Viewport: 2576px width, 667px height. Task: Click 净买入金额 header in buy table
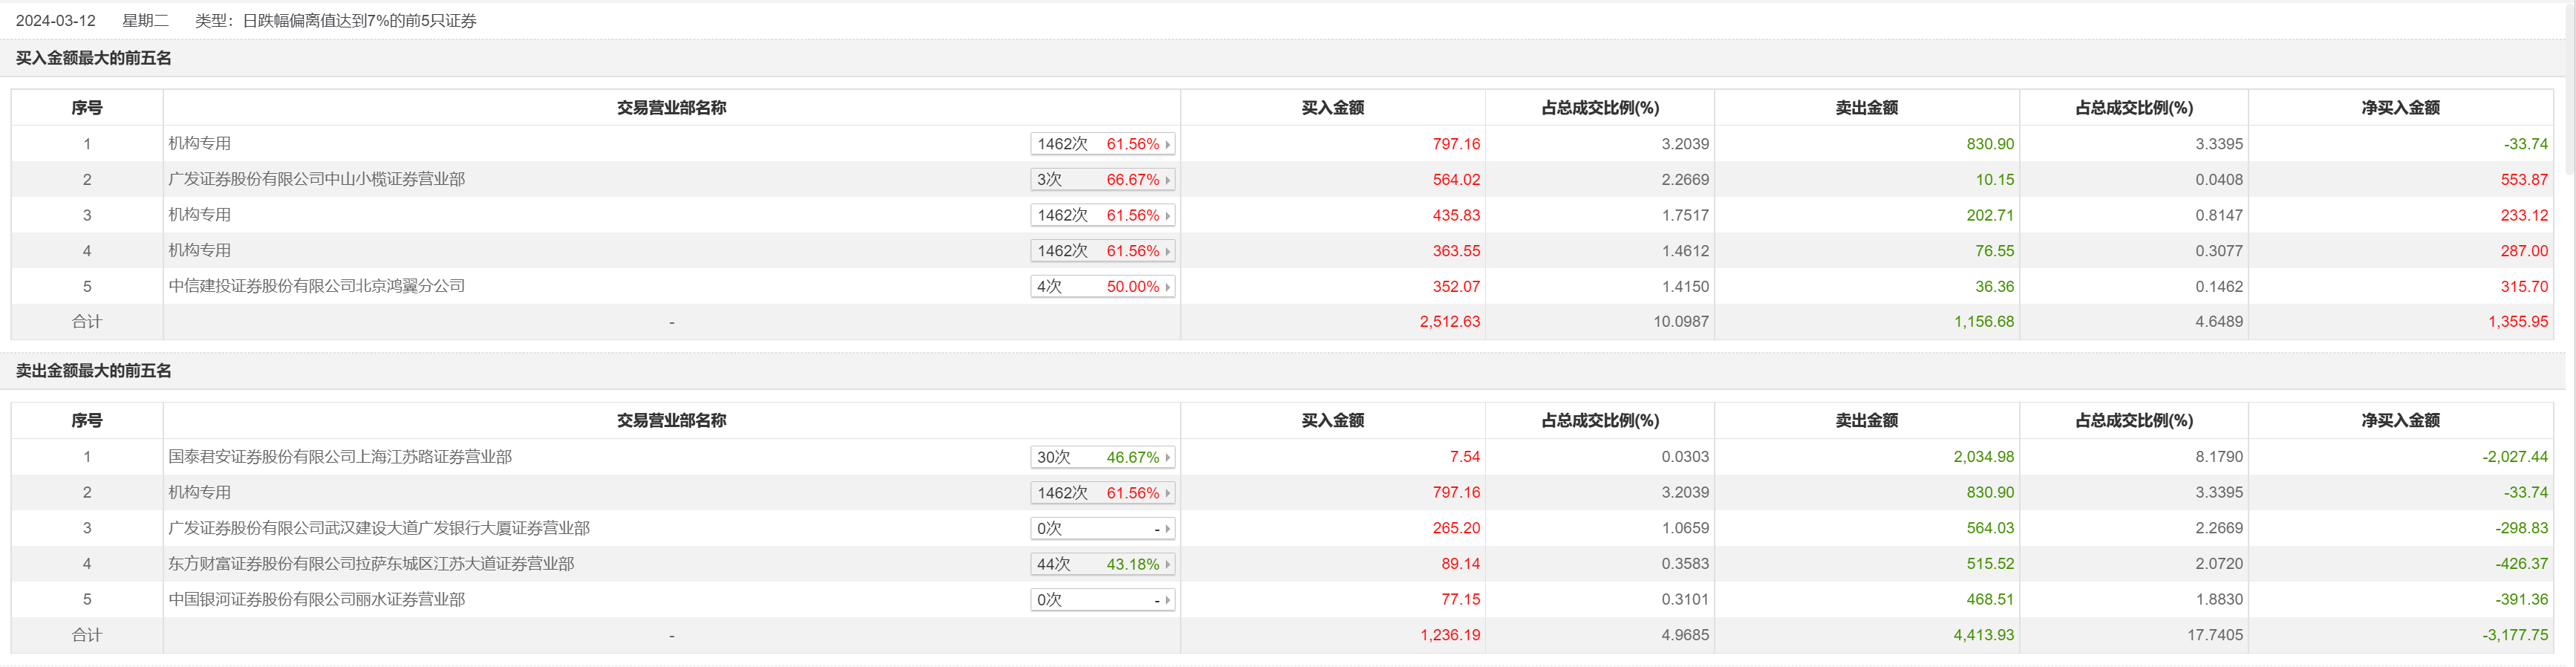2400,108
